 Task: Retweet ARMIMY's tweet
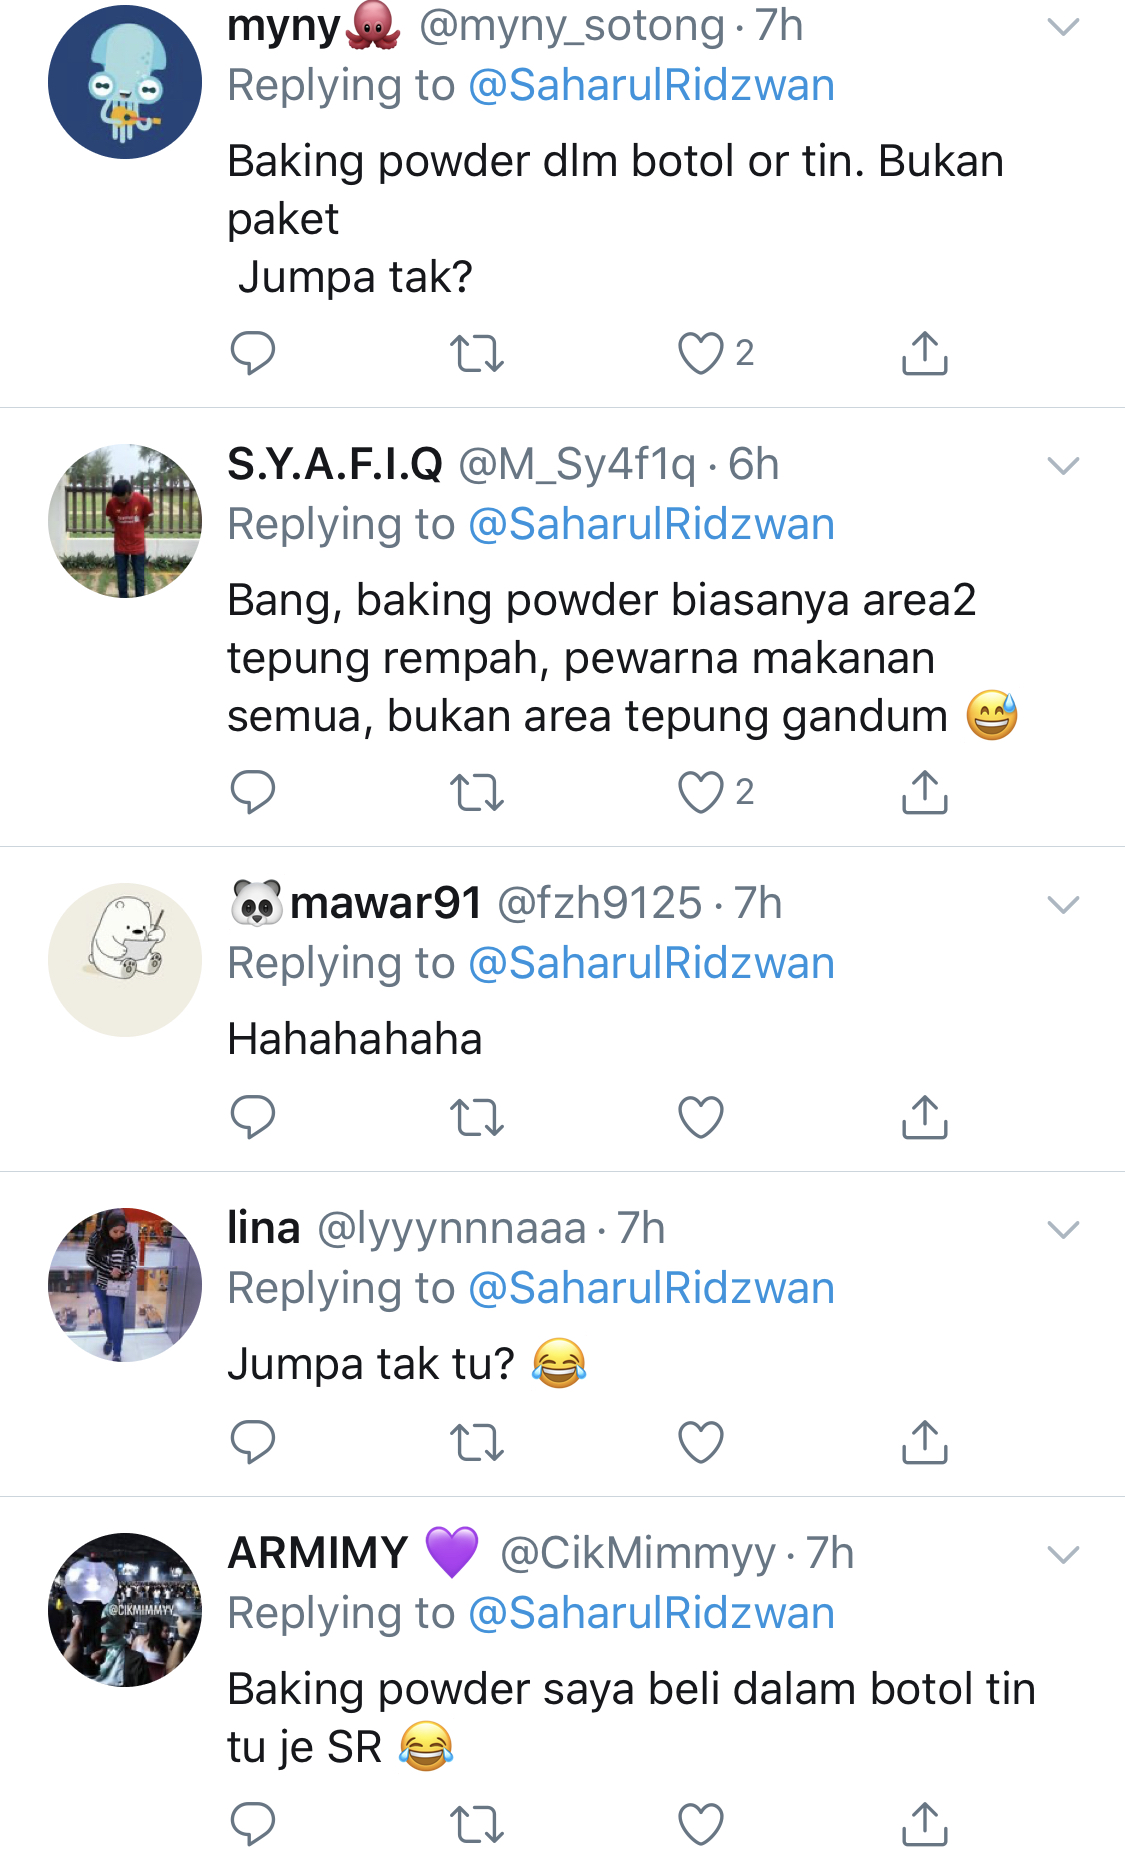(x=477, y=1825)
